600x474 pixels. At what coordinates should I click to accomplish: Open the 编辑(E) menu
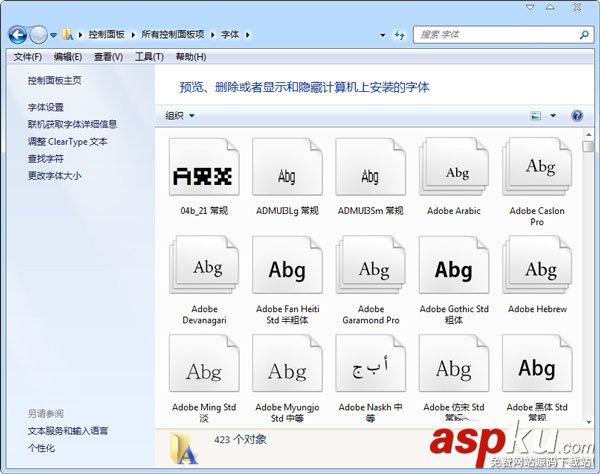coord(68,57)
